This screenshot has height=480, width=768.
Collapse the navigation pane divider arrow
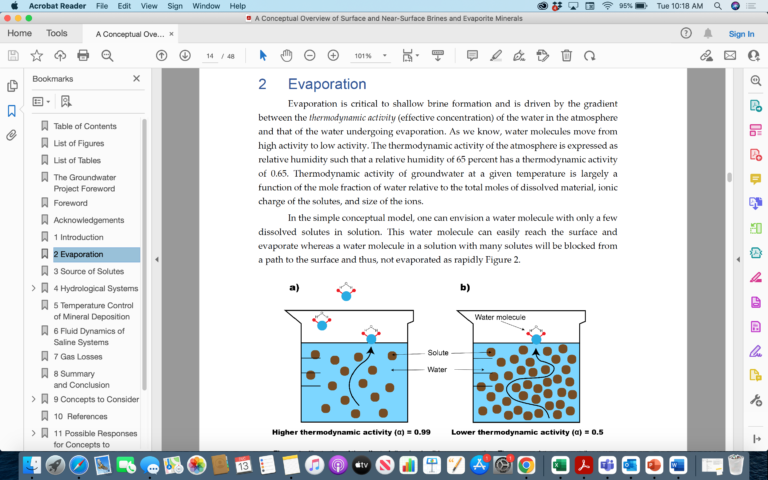point(155,260)
